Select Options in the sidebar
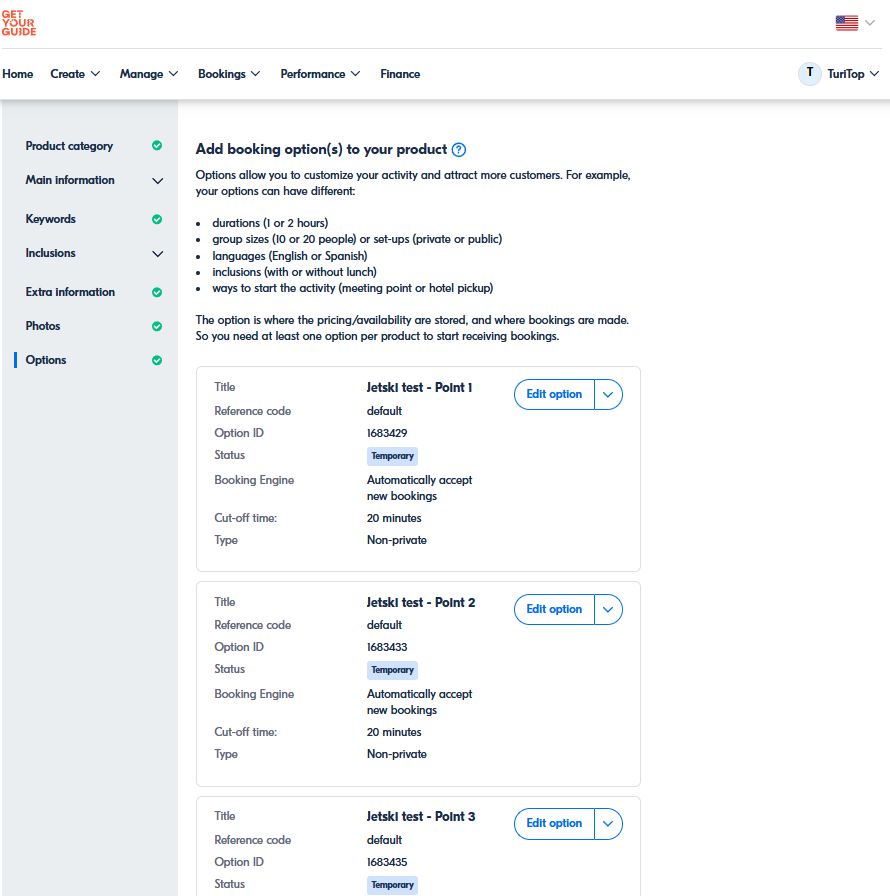 46,360
